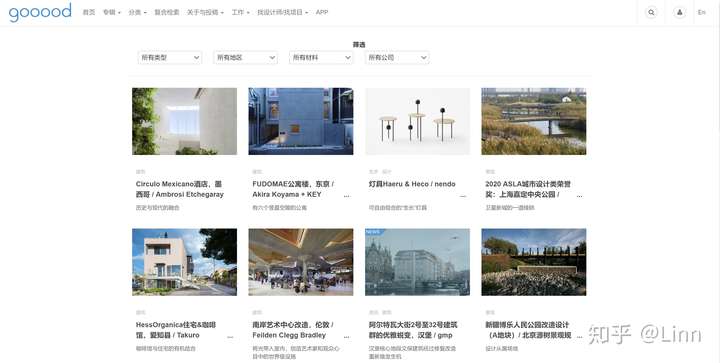Open the 所有材料 filter dropdown
This screenshot has height=363, width=720.
click(321, 57)
